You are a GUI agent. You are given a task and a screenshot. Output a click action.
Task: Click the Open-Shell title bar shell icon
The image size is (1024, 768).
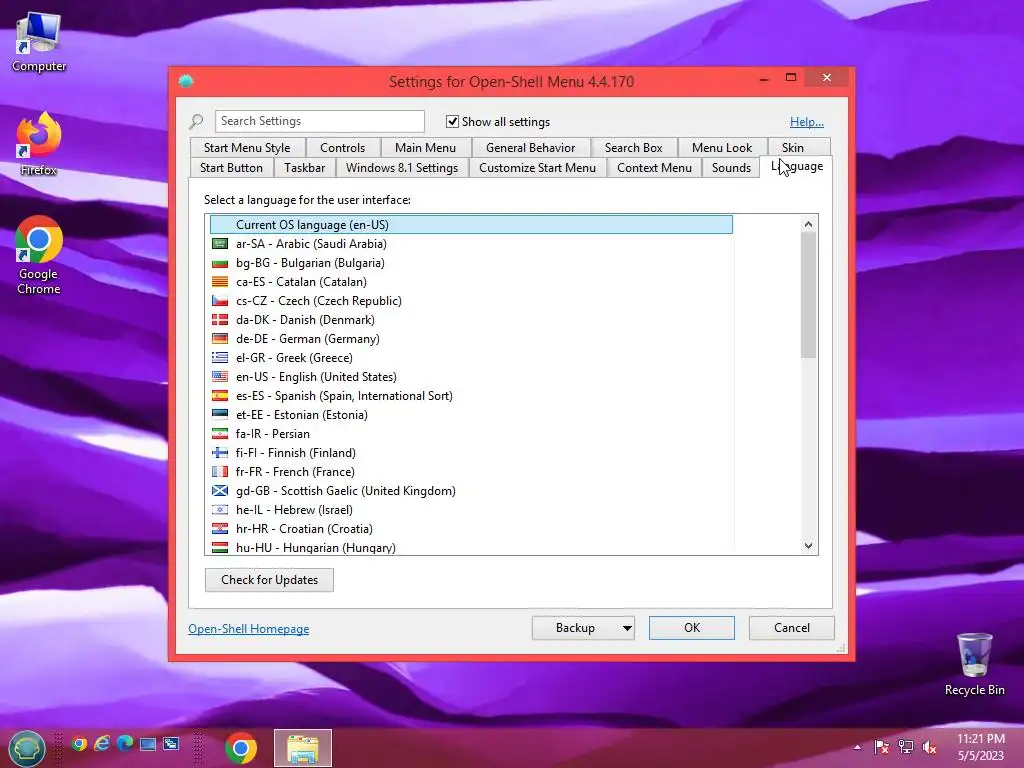(x=186, y=81)
